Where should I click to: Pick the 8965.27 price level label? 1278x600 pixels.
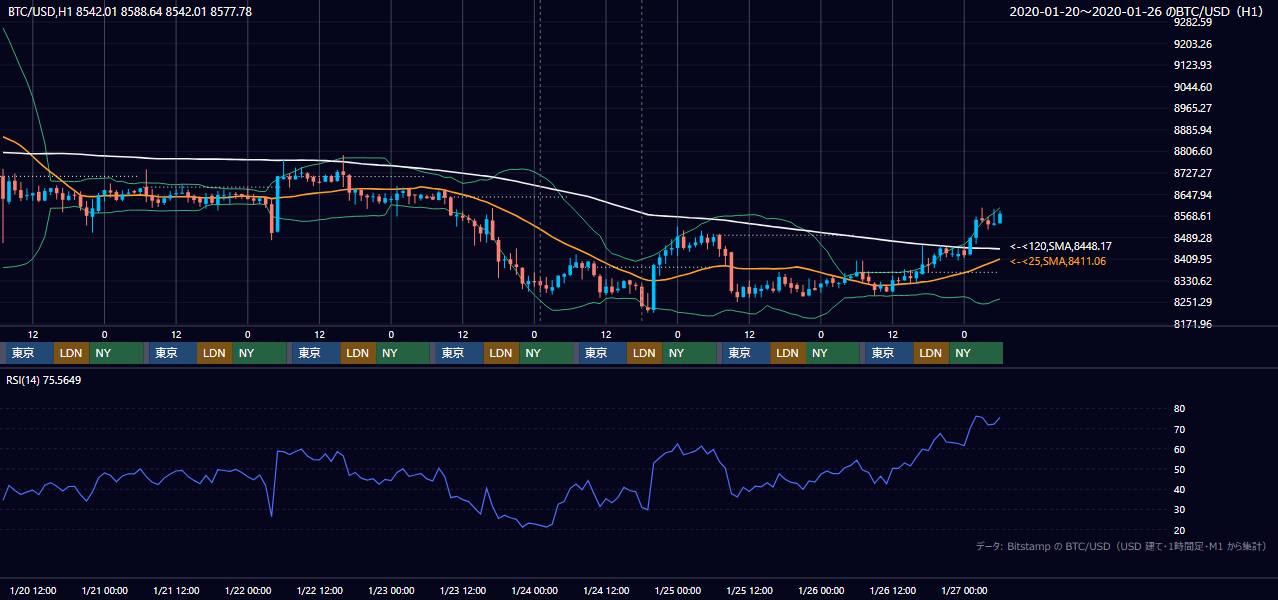(x=1193, y=108)
